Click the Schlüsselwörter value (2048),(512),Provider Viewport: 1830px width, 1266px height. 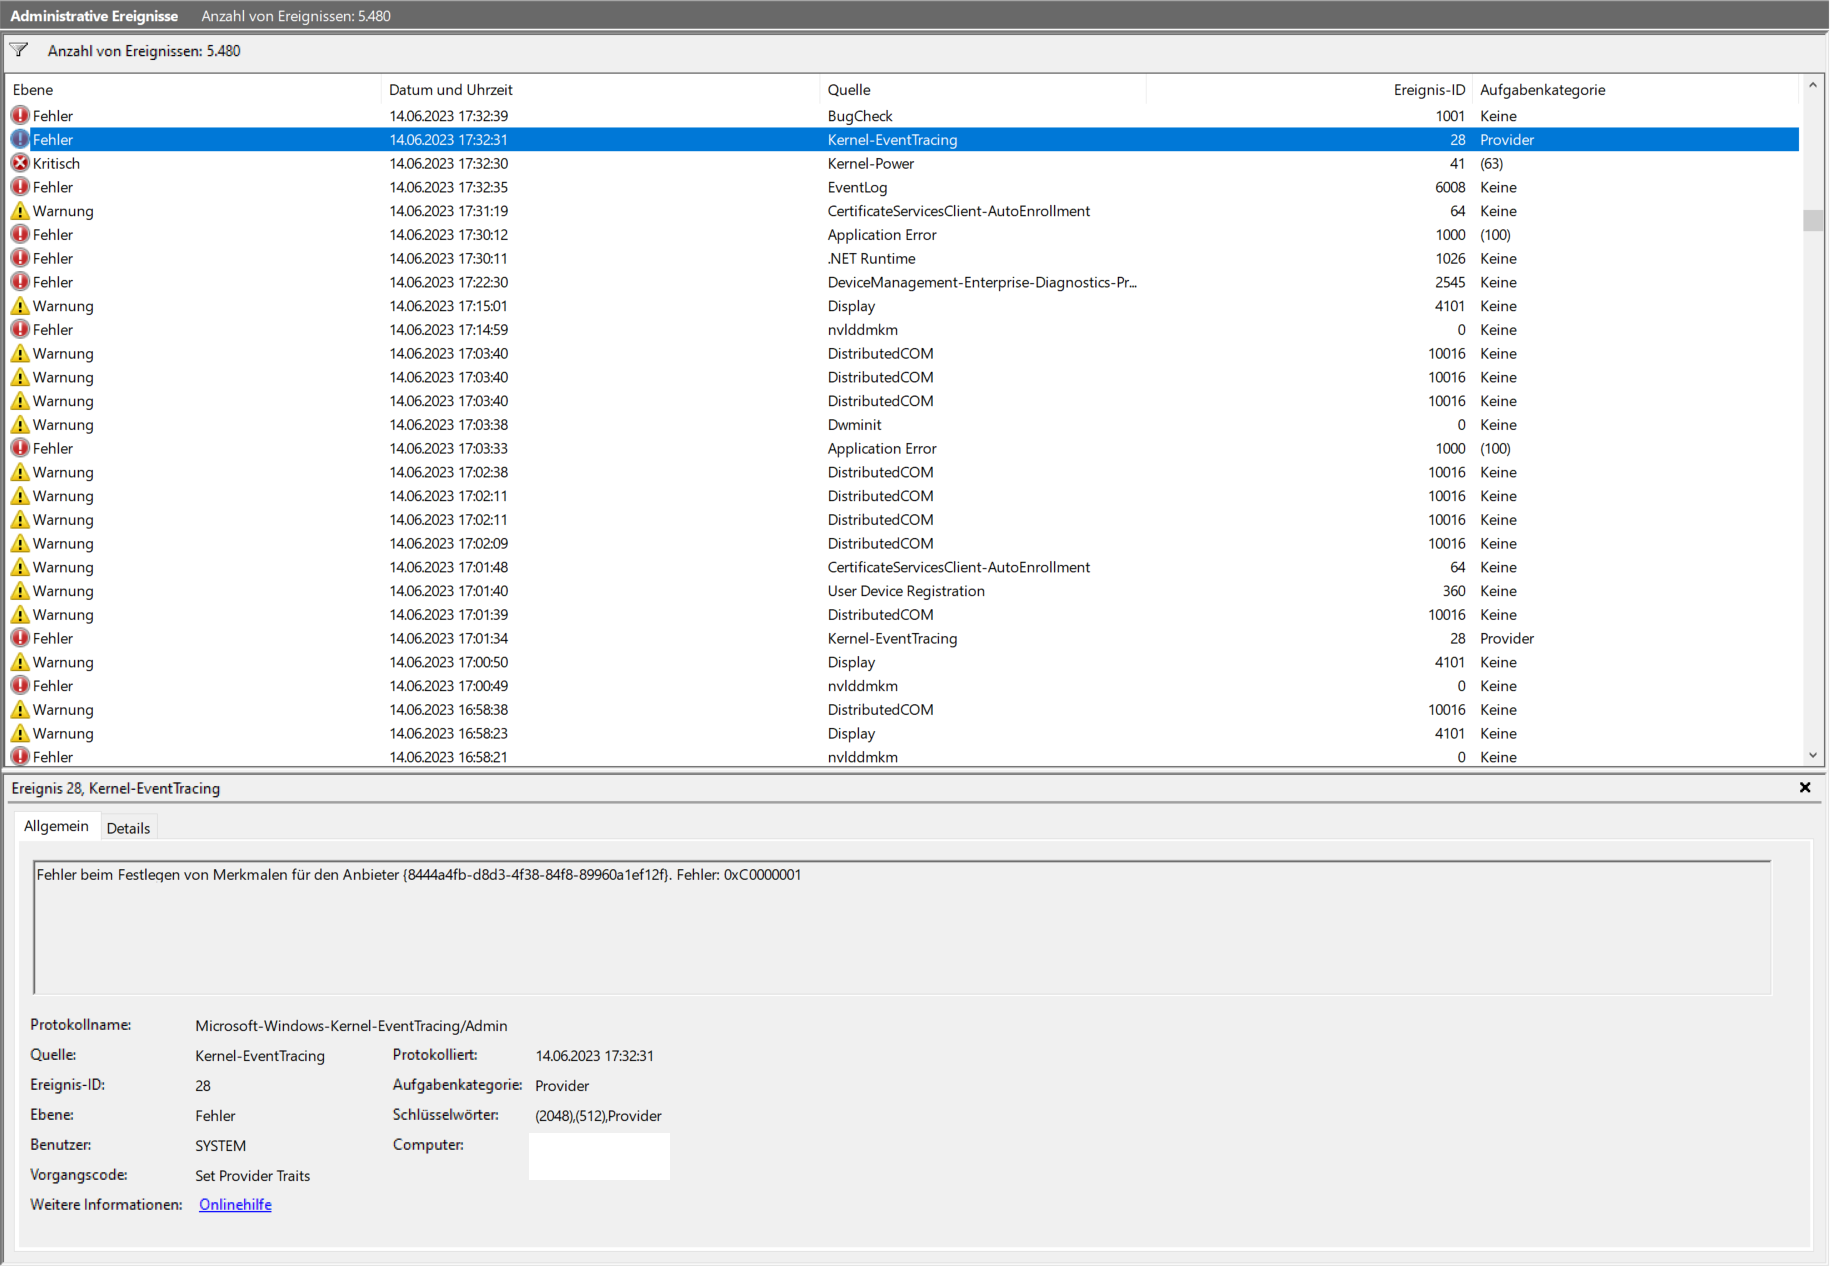pos(598,1116)
